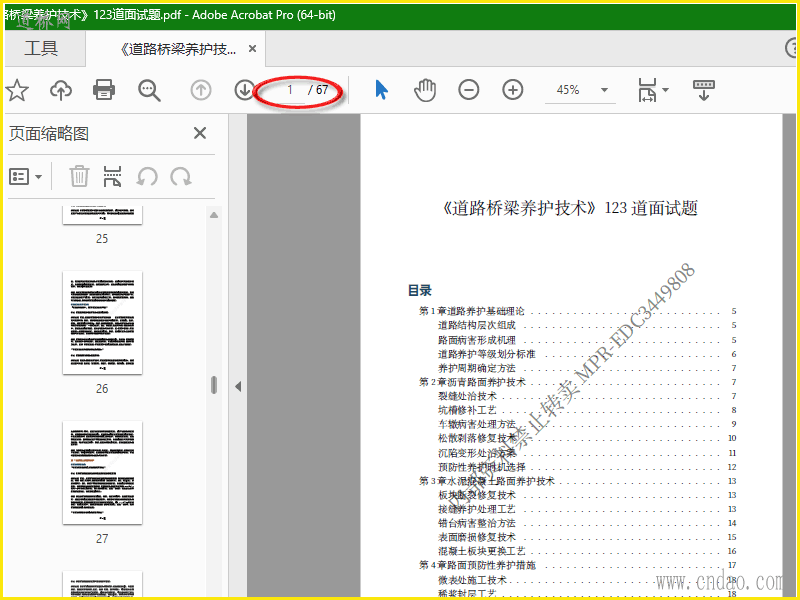Open contents entry 裂缝处治技术
This screenshot has height=600, width=800.
coord(467,396)
